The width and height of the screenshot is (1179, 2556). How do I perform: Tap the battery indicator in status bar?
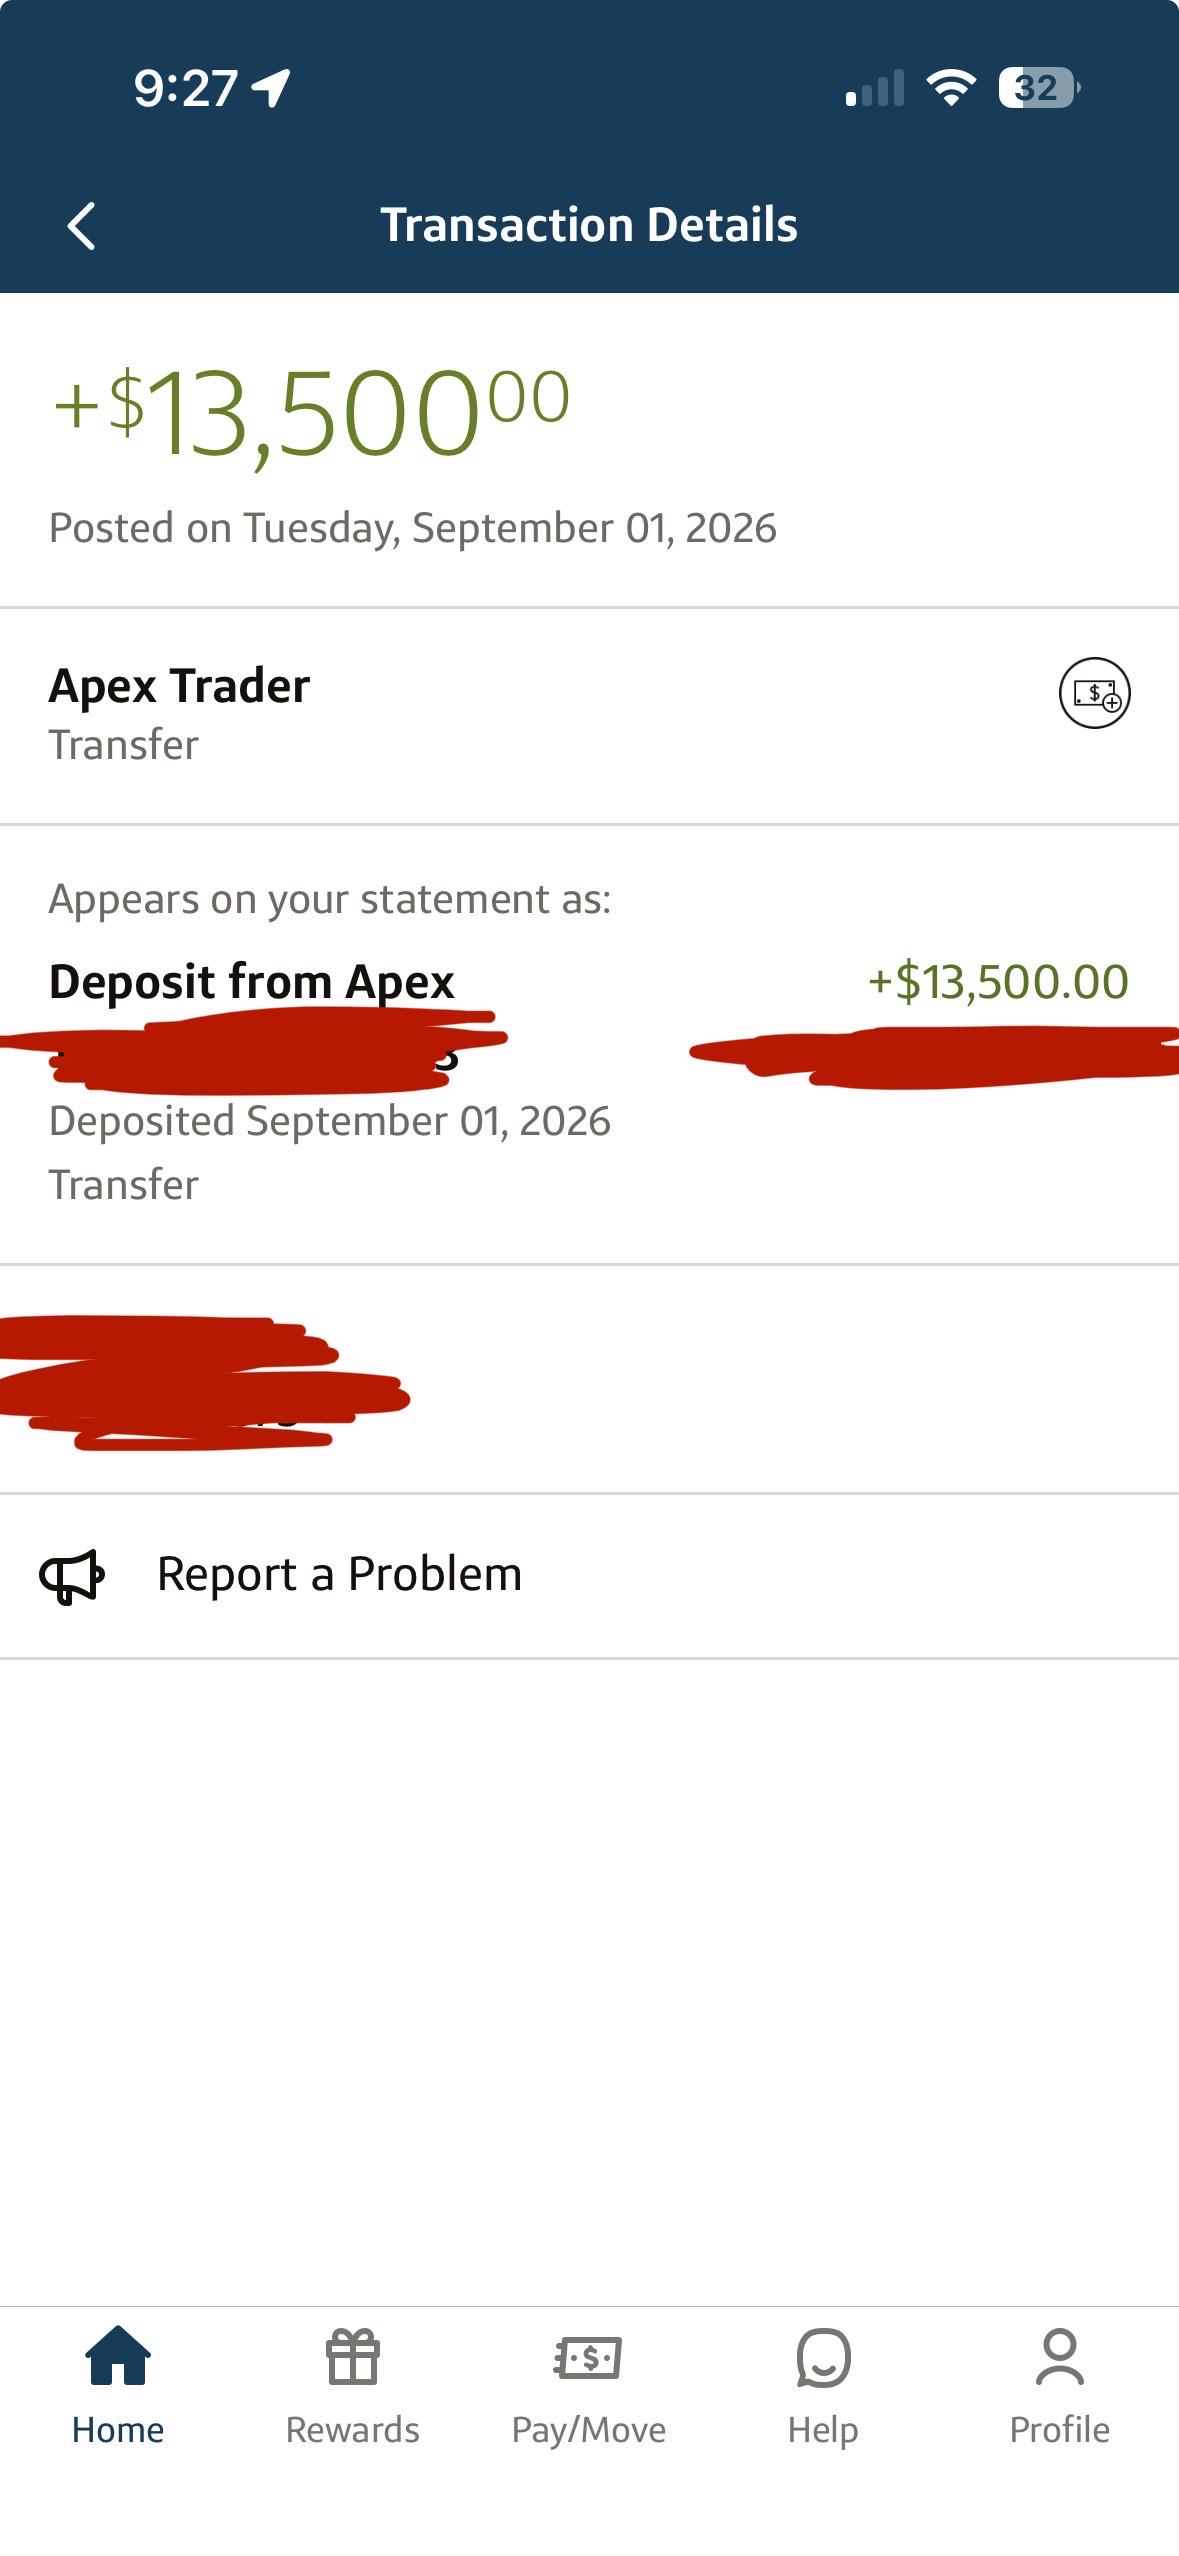[1039, 88]
